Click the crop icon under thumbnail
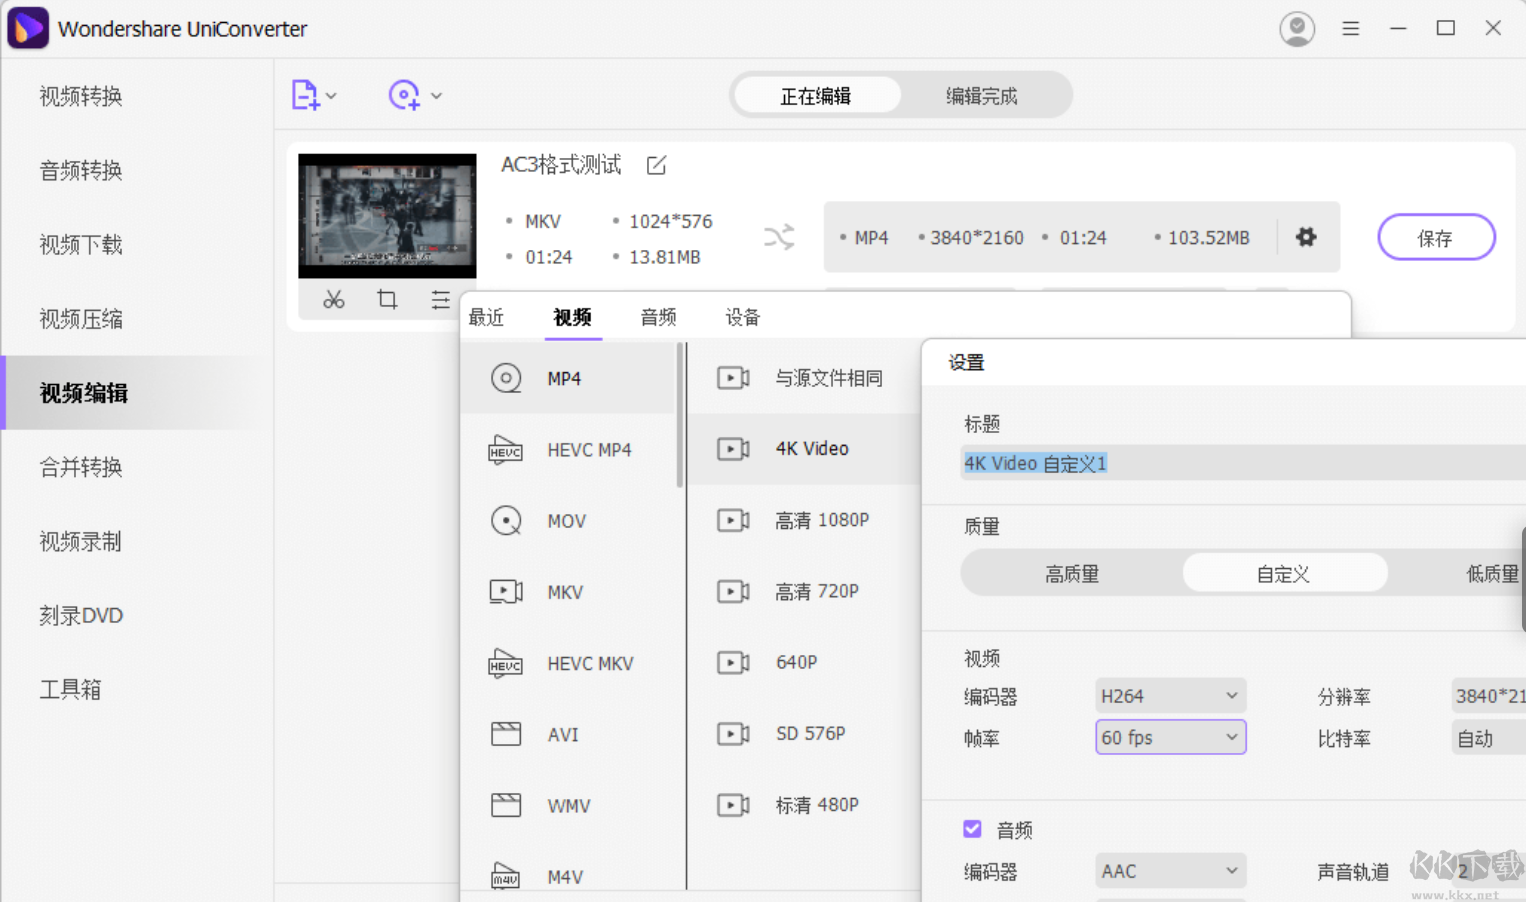 coord(387,299)
